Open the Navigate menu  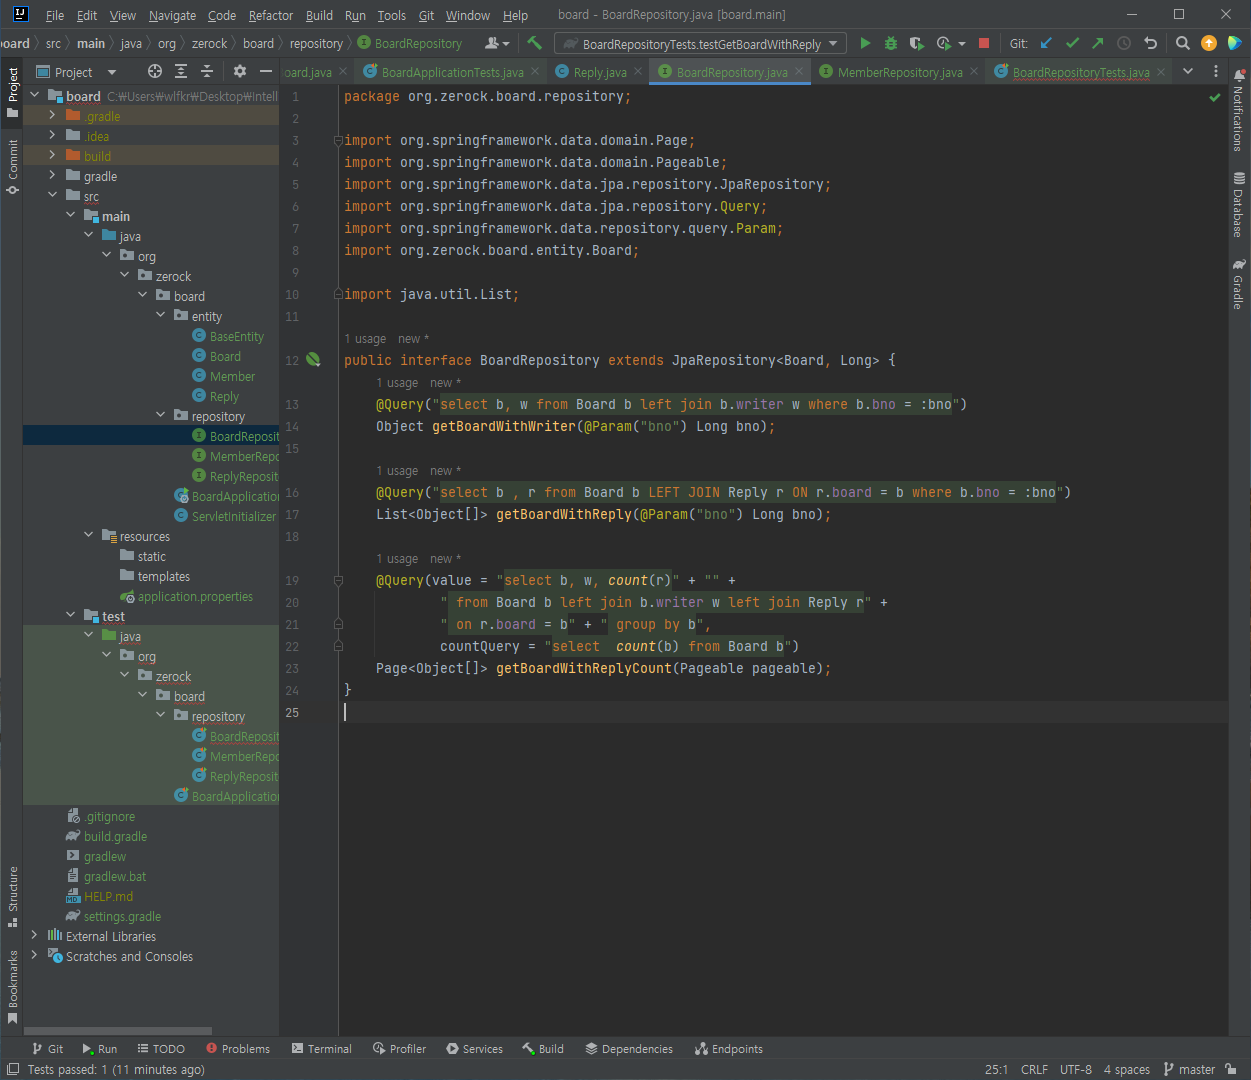(172, 15)
